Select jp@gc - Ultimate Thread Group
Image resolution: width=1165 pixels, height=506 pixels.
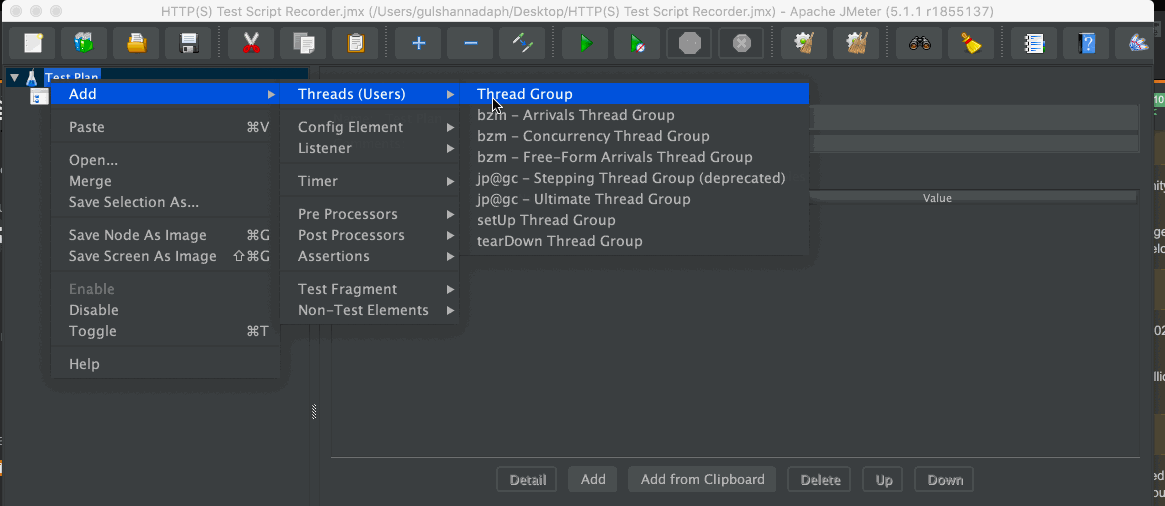coord(635,199)
